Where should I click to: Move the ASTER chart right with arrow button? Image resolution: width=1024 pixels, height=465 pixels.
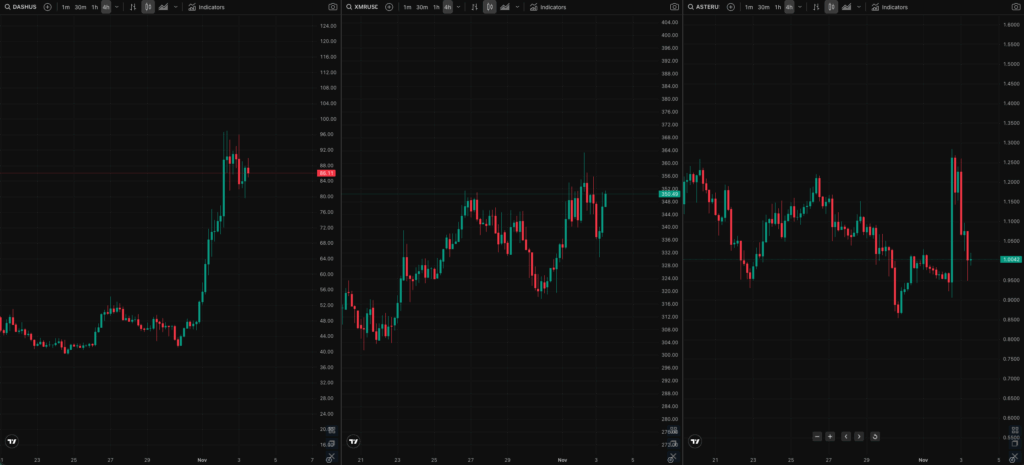859,436
